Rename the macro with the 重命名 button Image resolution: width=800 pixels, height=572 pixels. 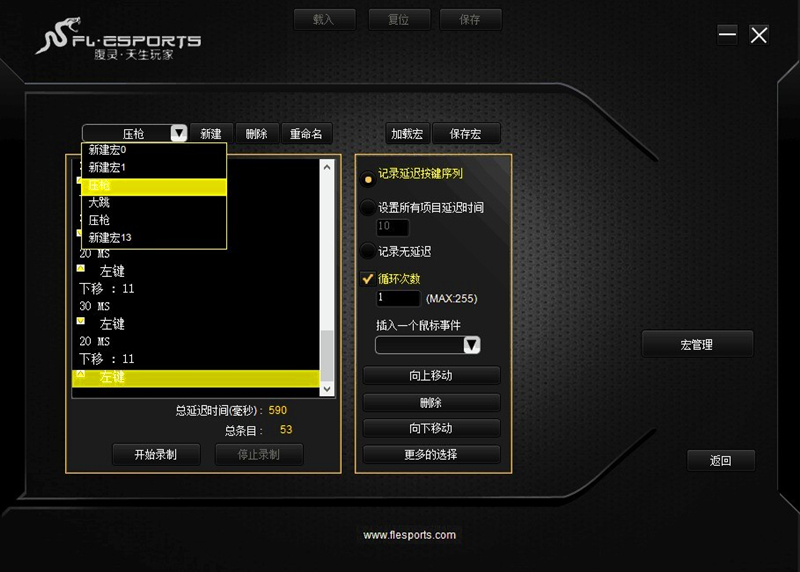(307, 134)
